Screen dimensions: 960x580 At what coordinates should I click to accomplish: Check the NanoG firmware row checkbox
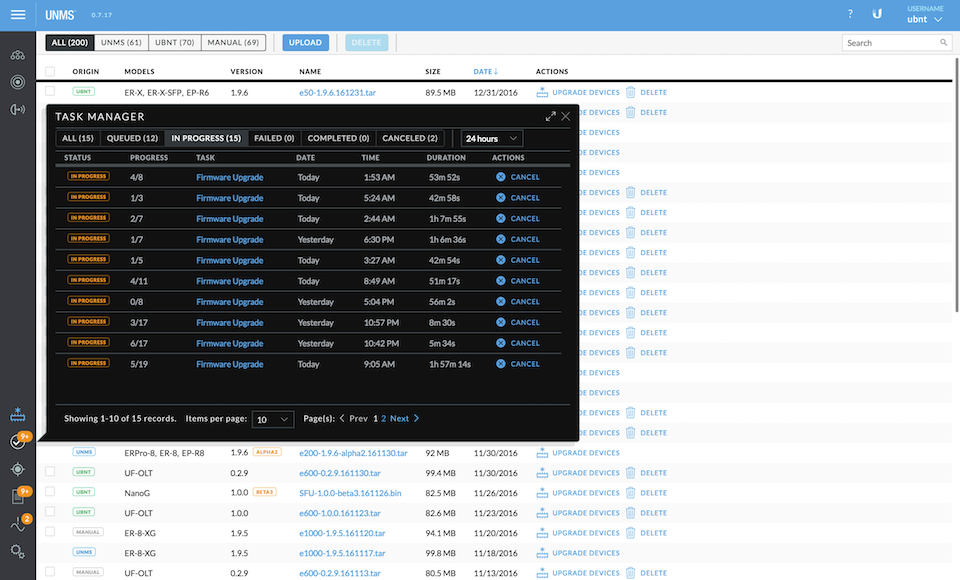pyautogui.click(x=50, y=492)
